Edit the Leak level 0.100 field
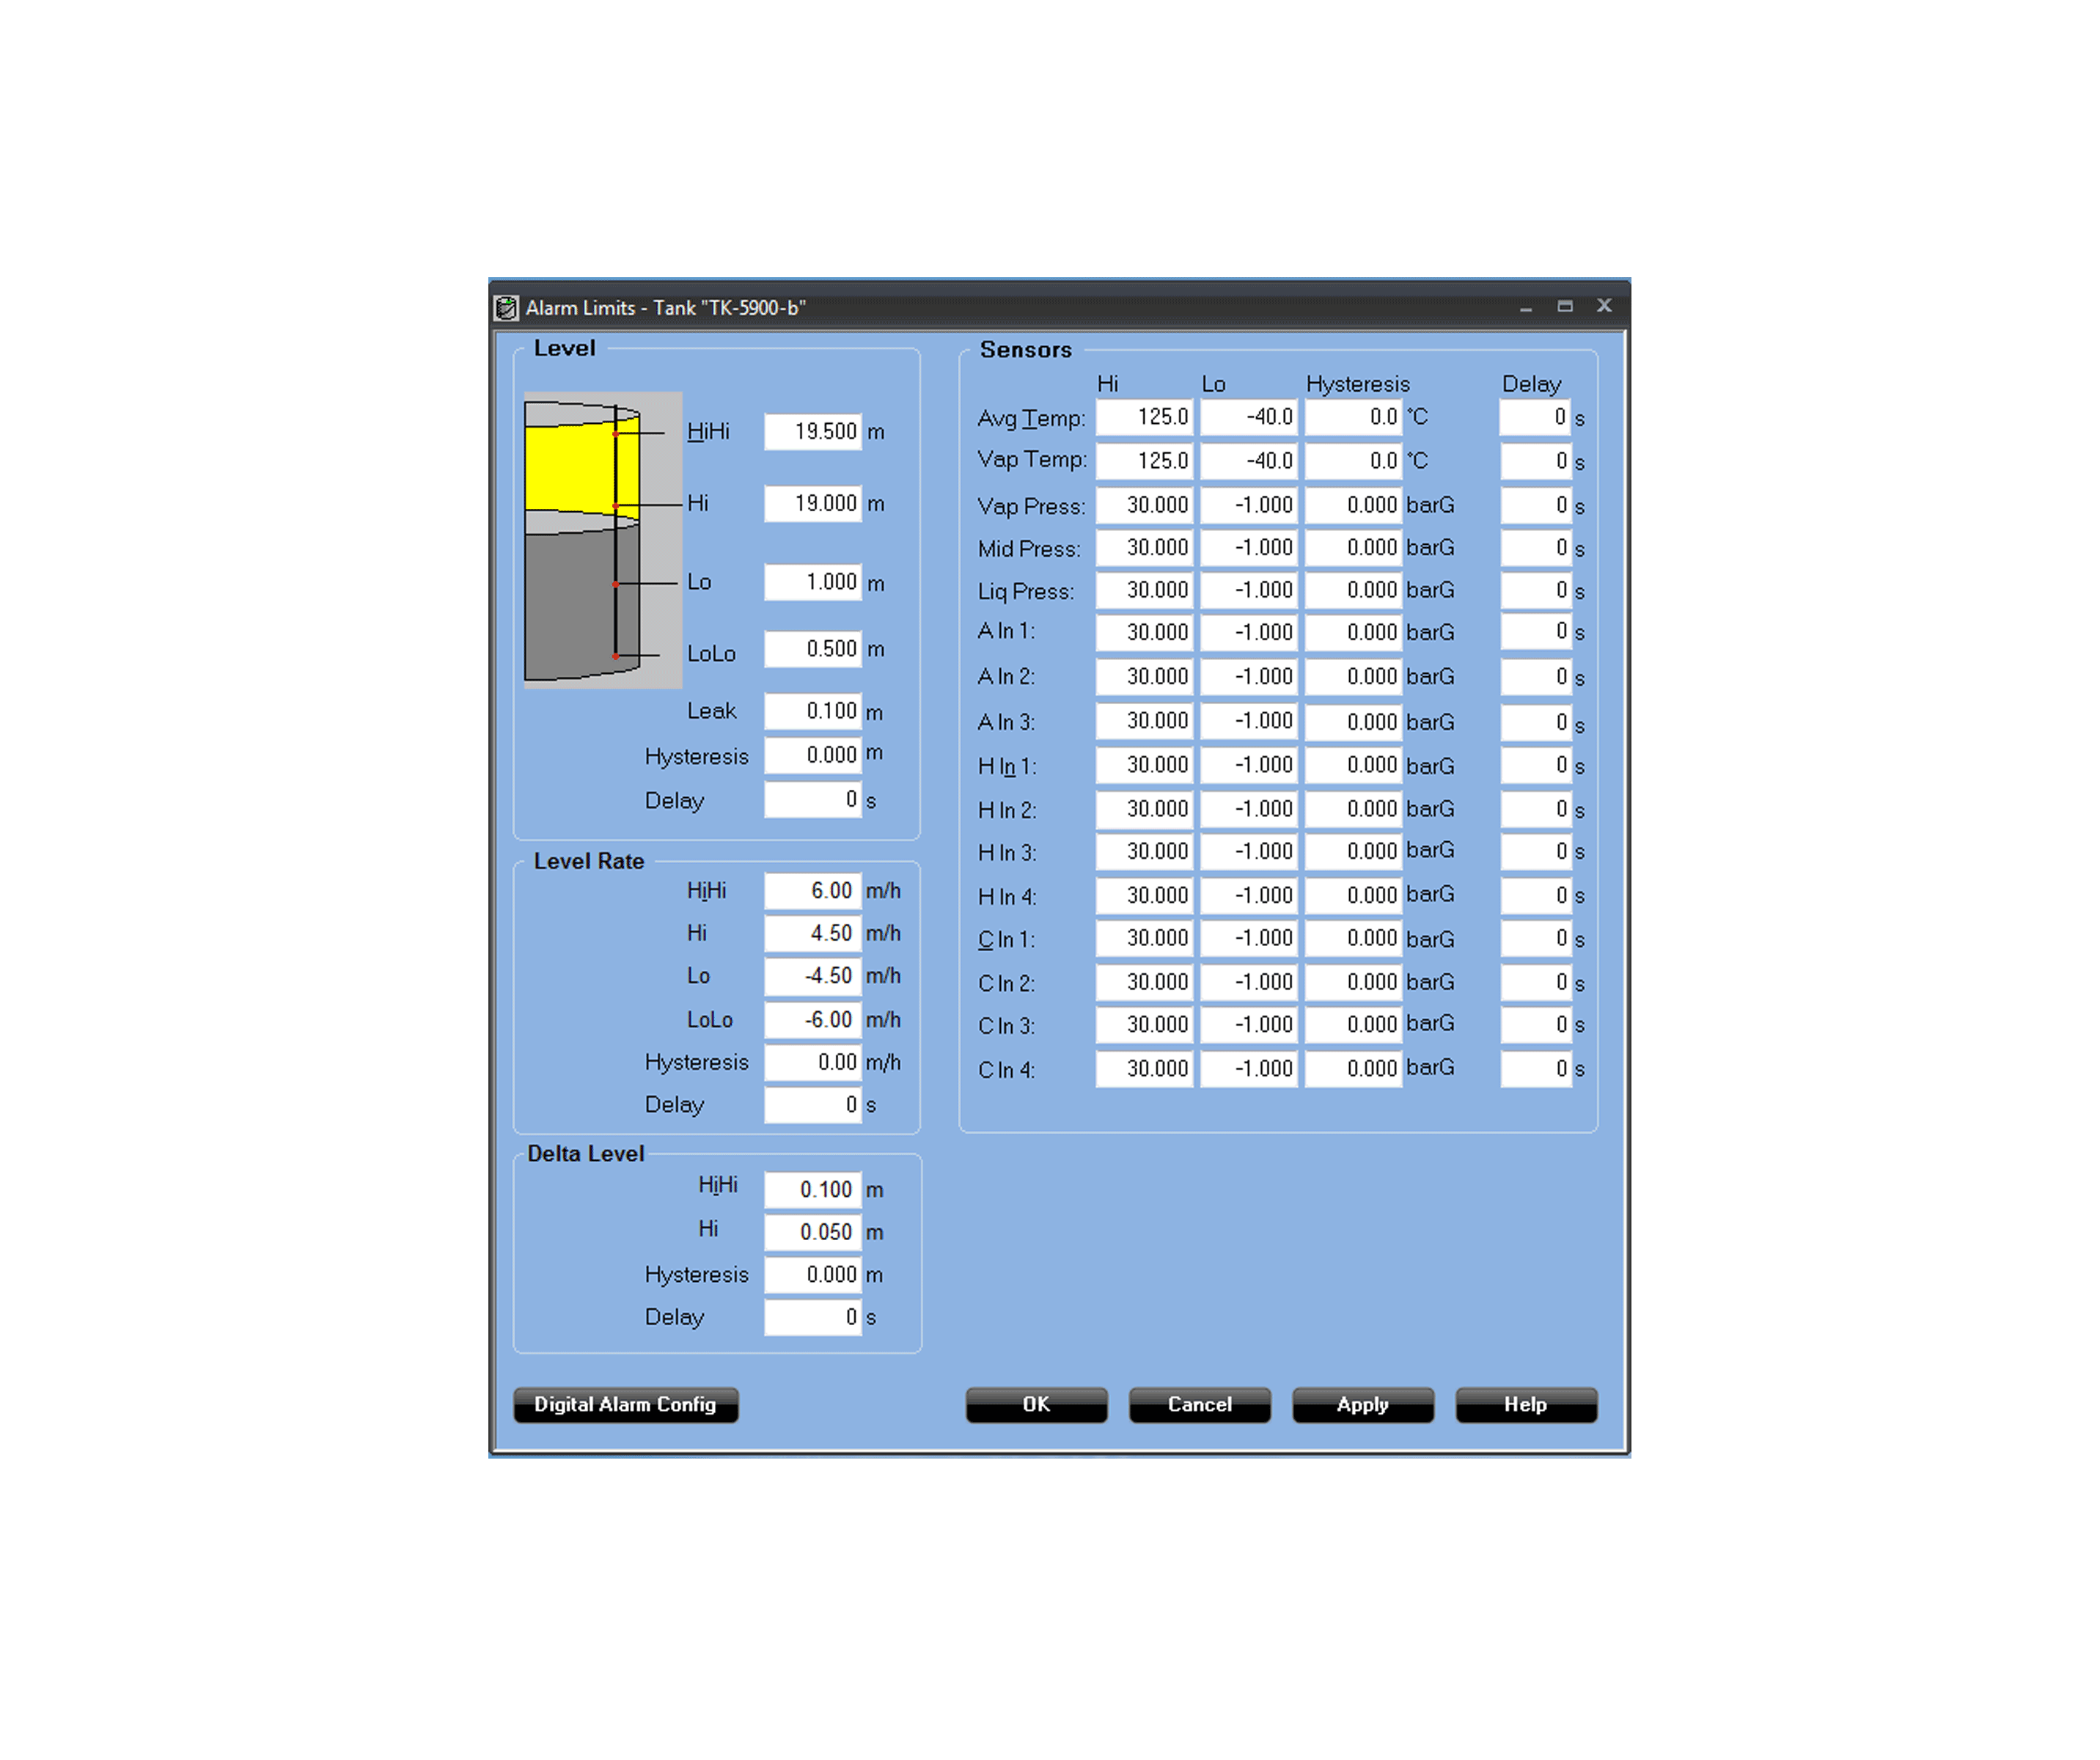2100x1760 pixels. click(x=812, y=711)
